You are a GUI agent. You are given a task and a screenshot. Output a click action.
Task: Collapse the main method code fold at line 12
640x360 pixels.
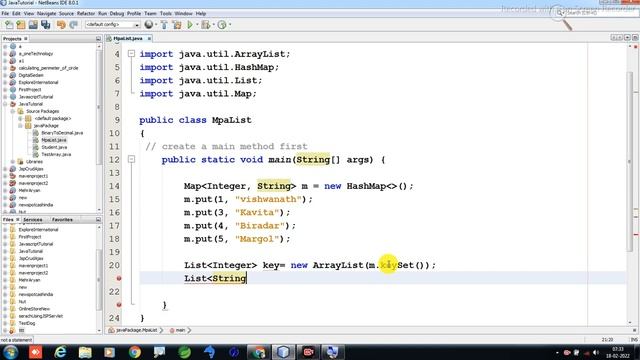click(131, 159)
